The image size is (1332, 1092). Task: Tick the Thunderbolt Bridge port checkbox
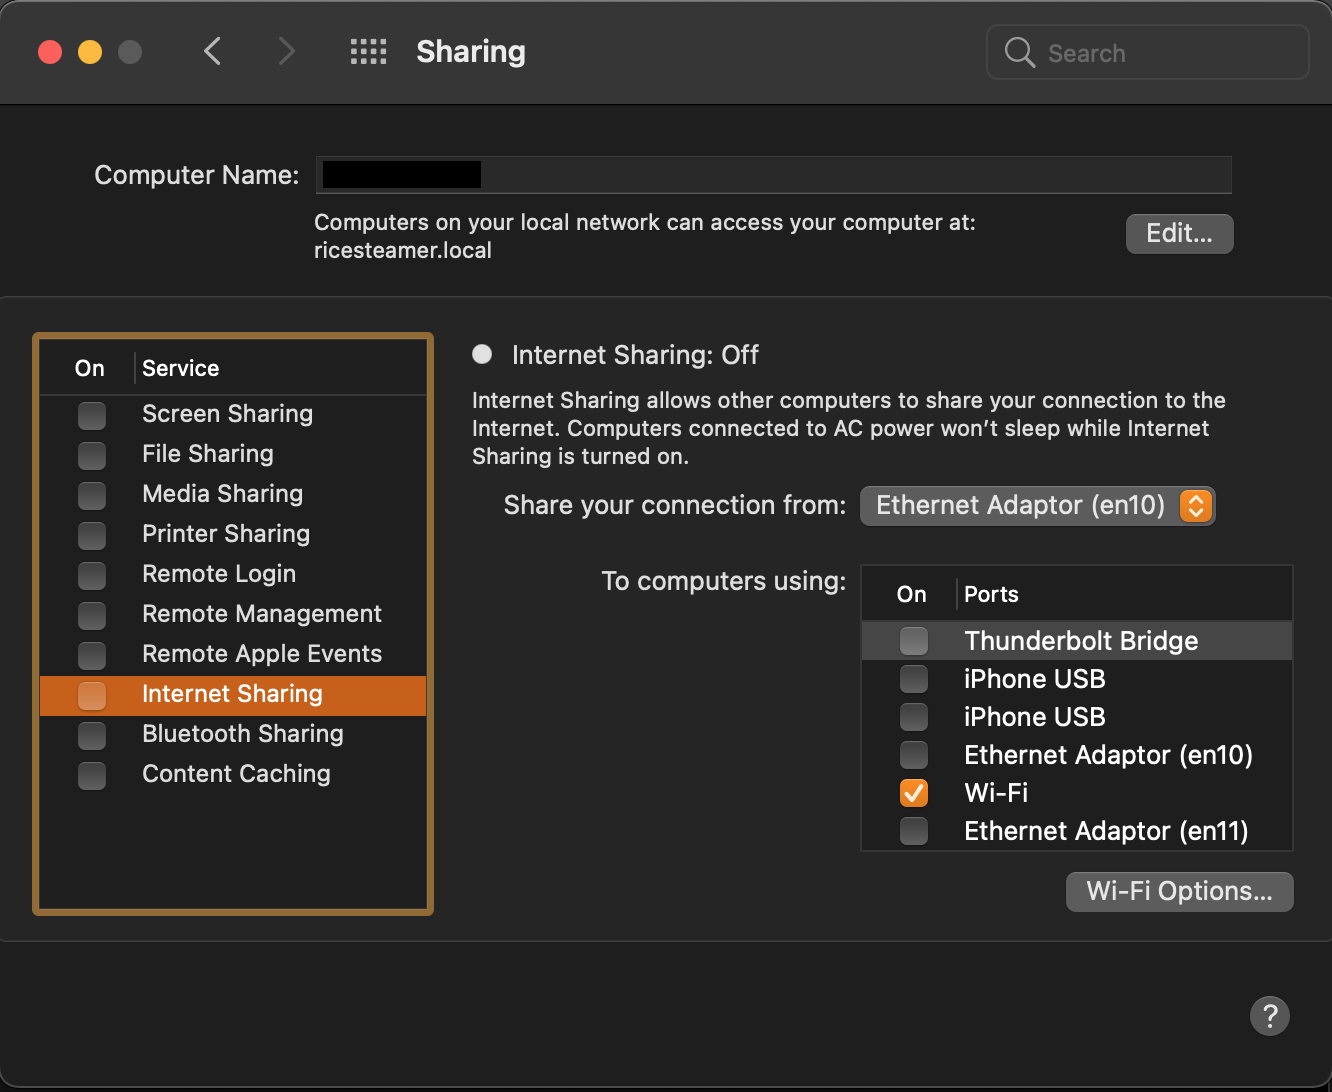tap(913, 641)
